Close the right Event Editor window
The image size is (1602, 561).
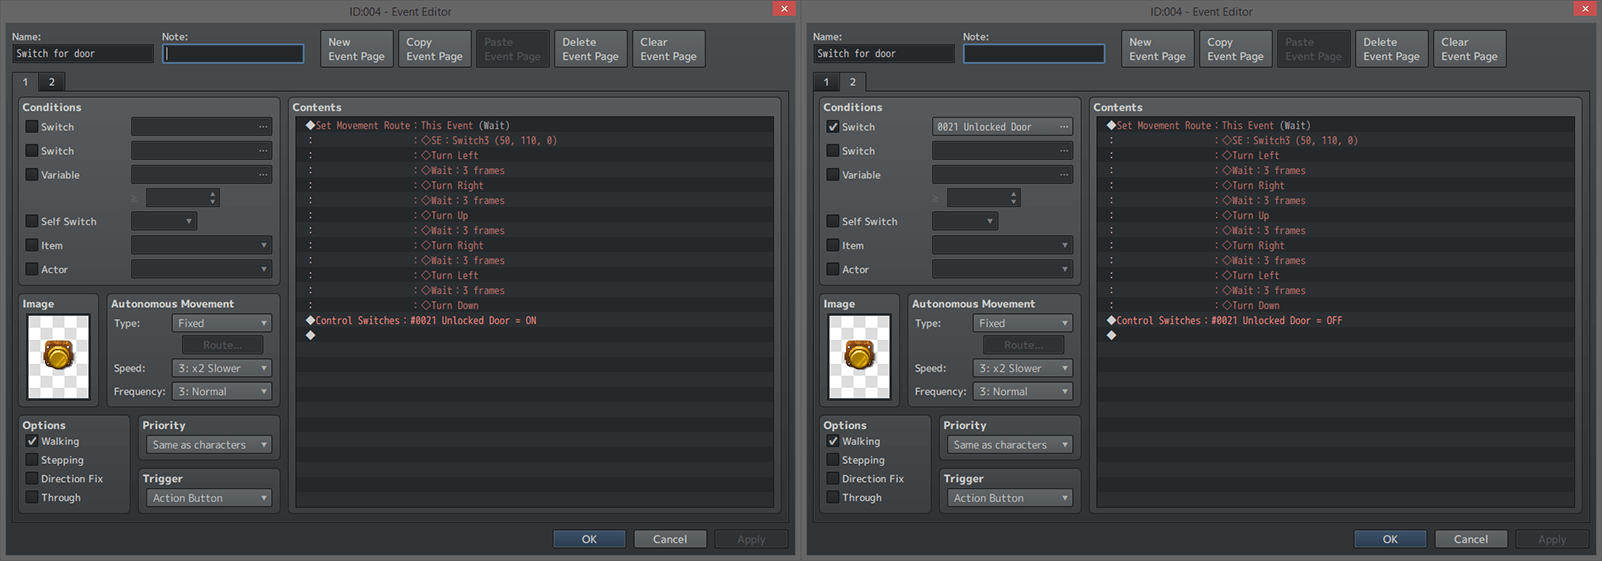click(x=1585, y=9)
